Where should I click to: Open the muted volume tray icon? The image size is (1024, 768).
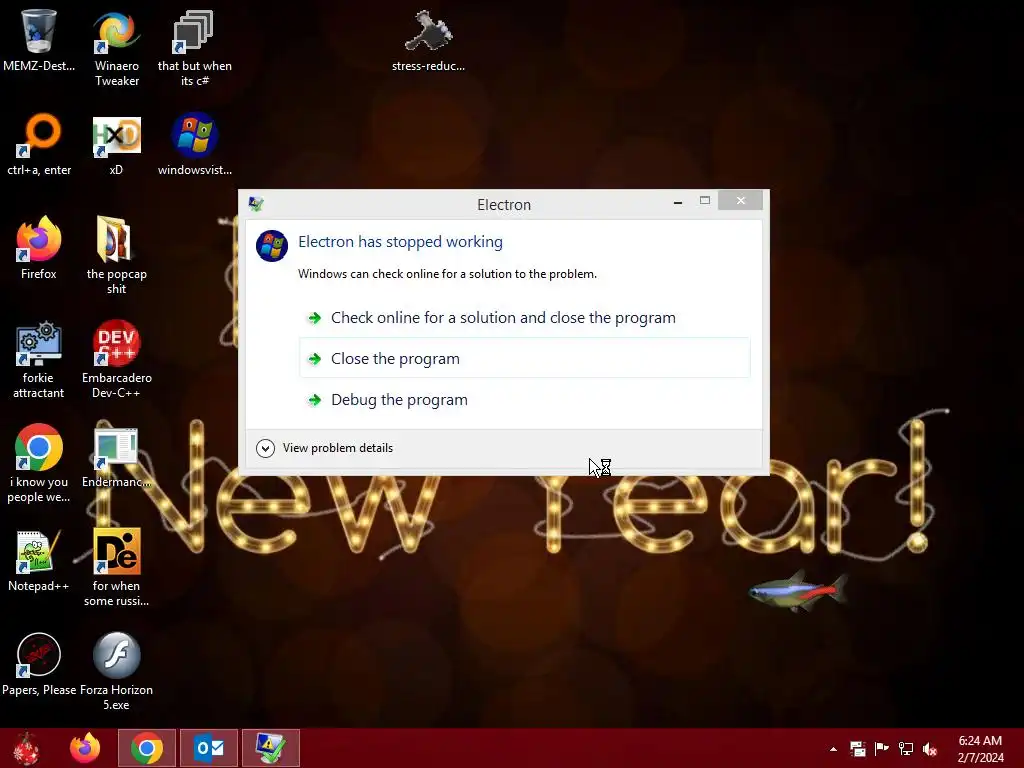pos(930,749)
